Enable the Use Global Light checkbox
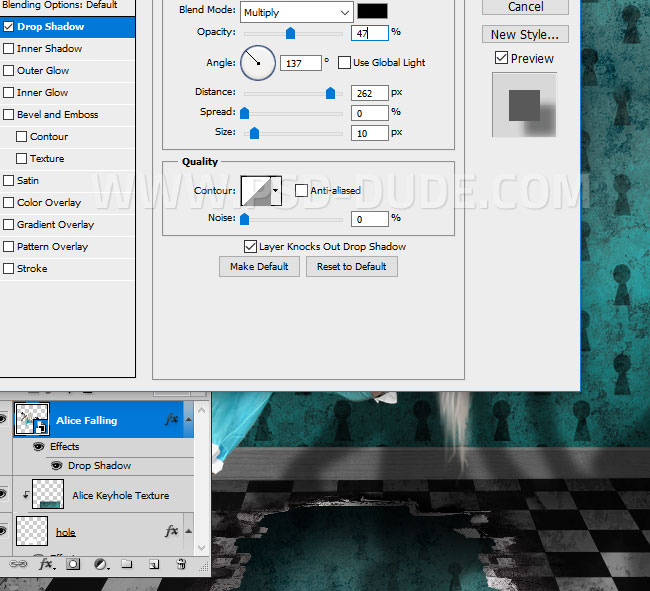This screenshot has height=591, width=650. click(345, 62)
